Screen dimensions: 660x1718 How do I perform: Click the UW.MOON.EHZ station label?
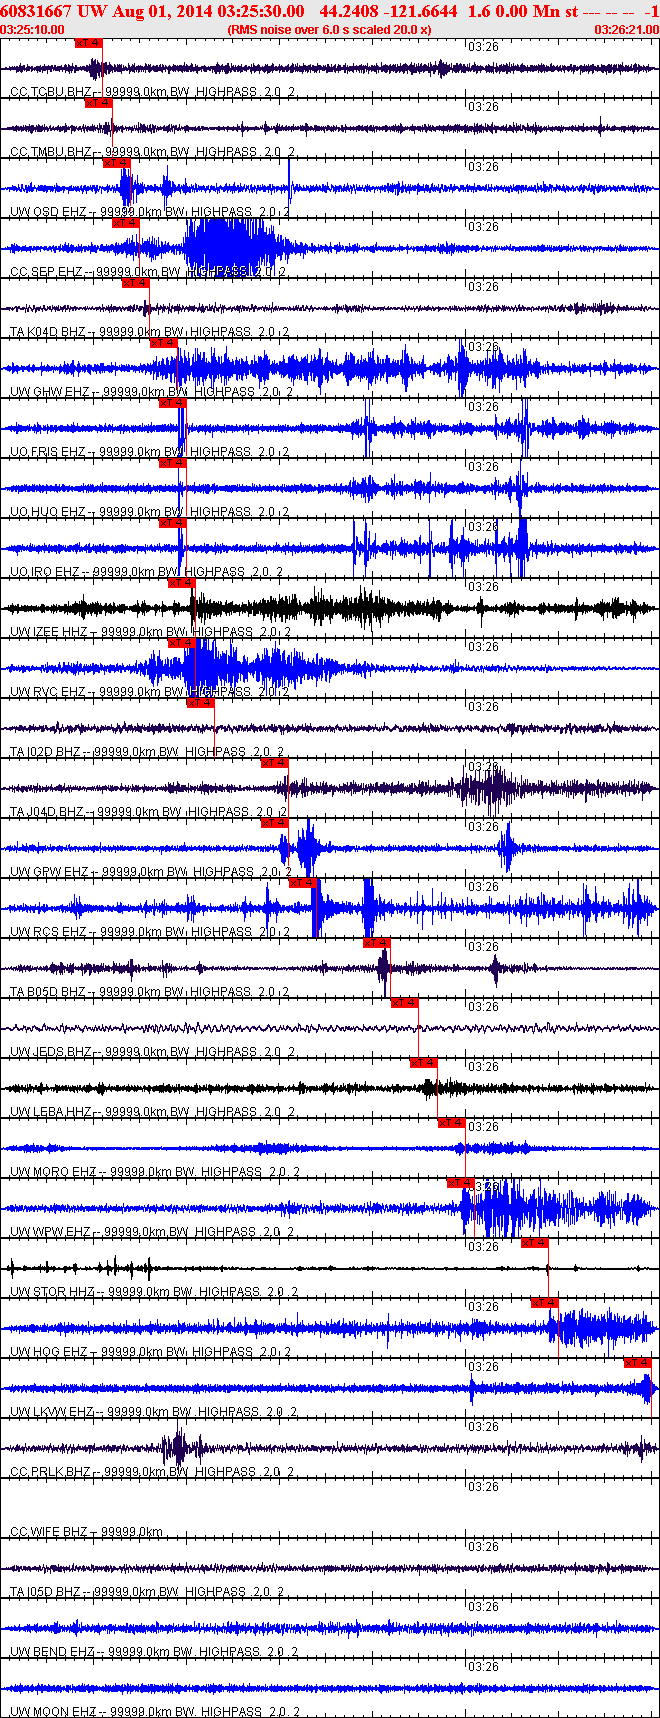coord(53,1712)
